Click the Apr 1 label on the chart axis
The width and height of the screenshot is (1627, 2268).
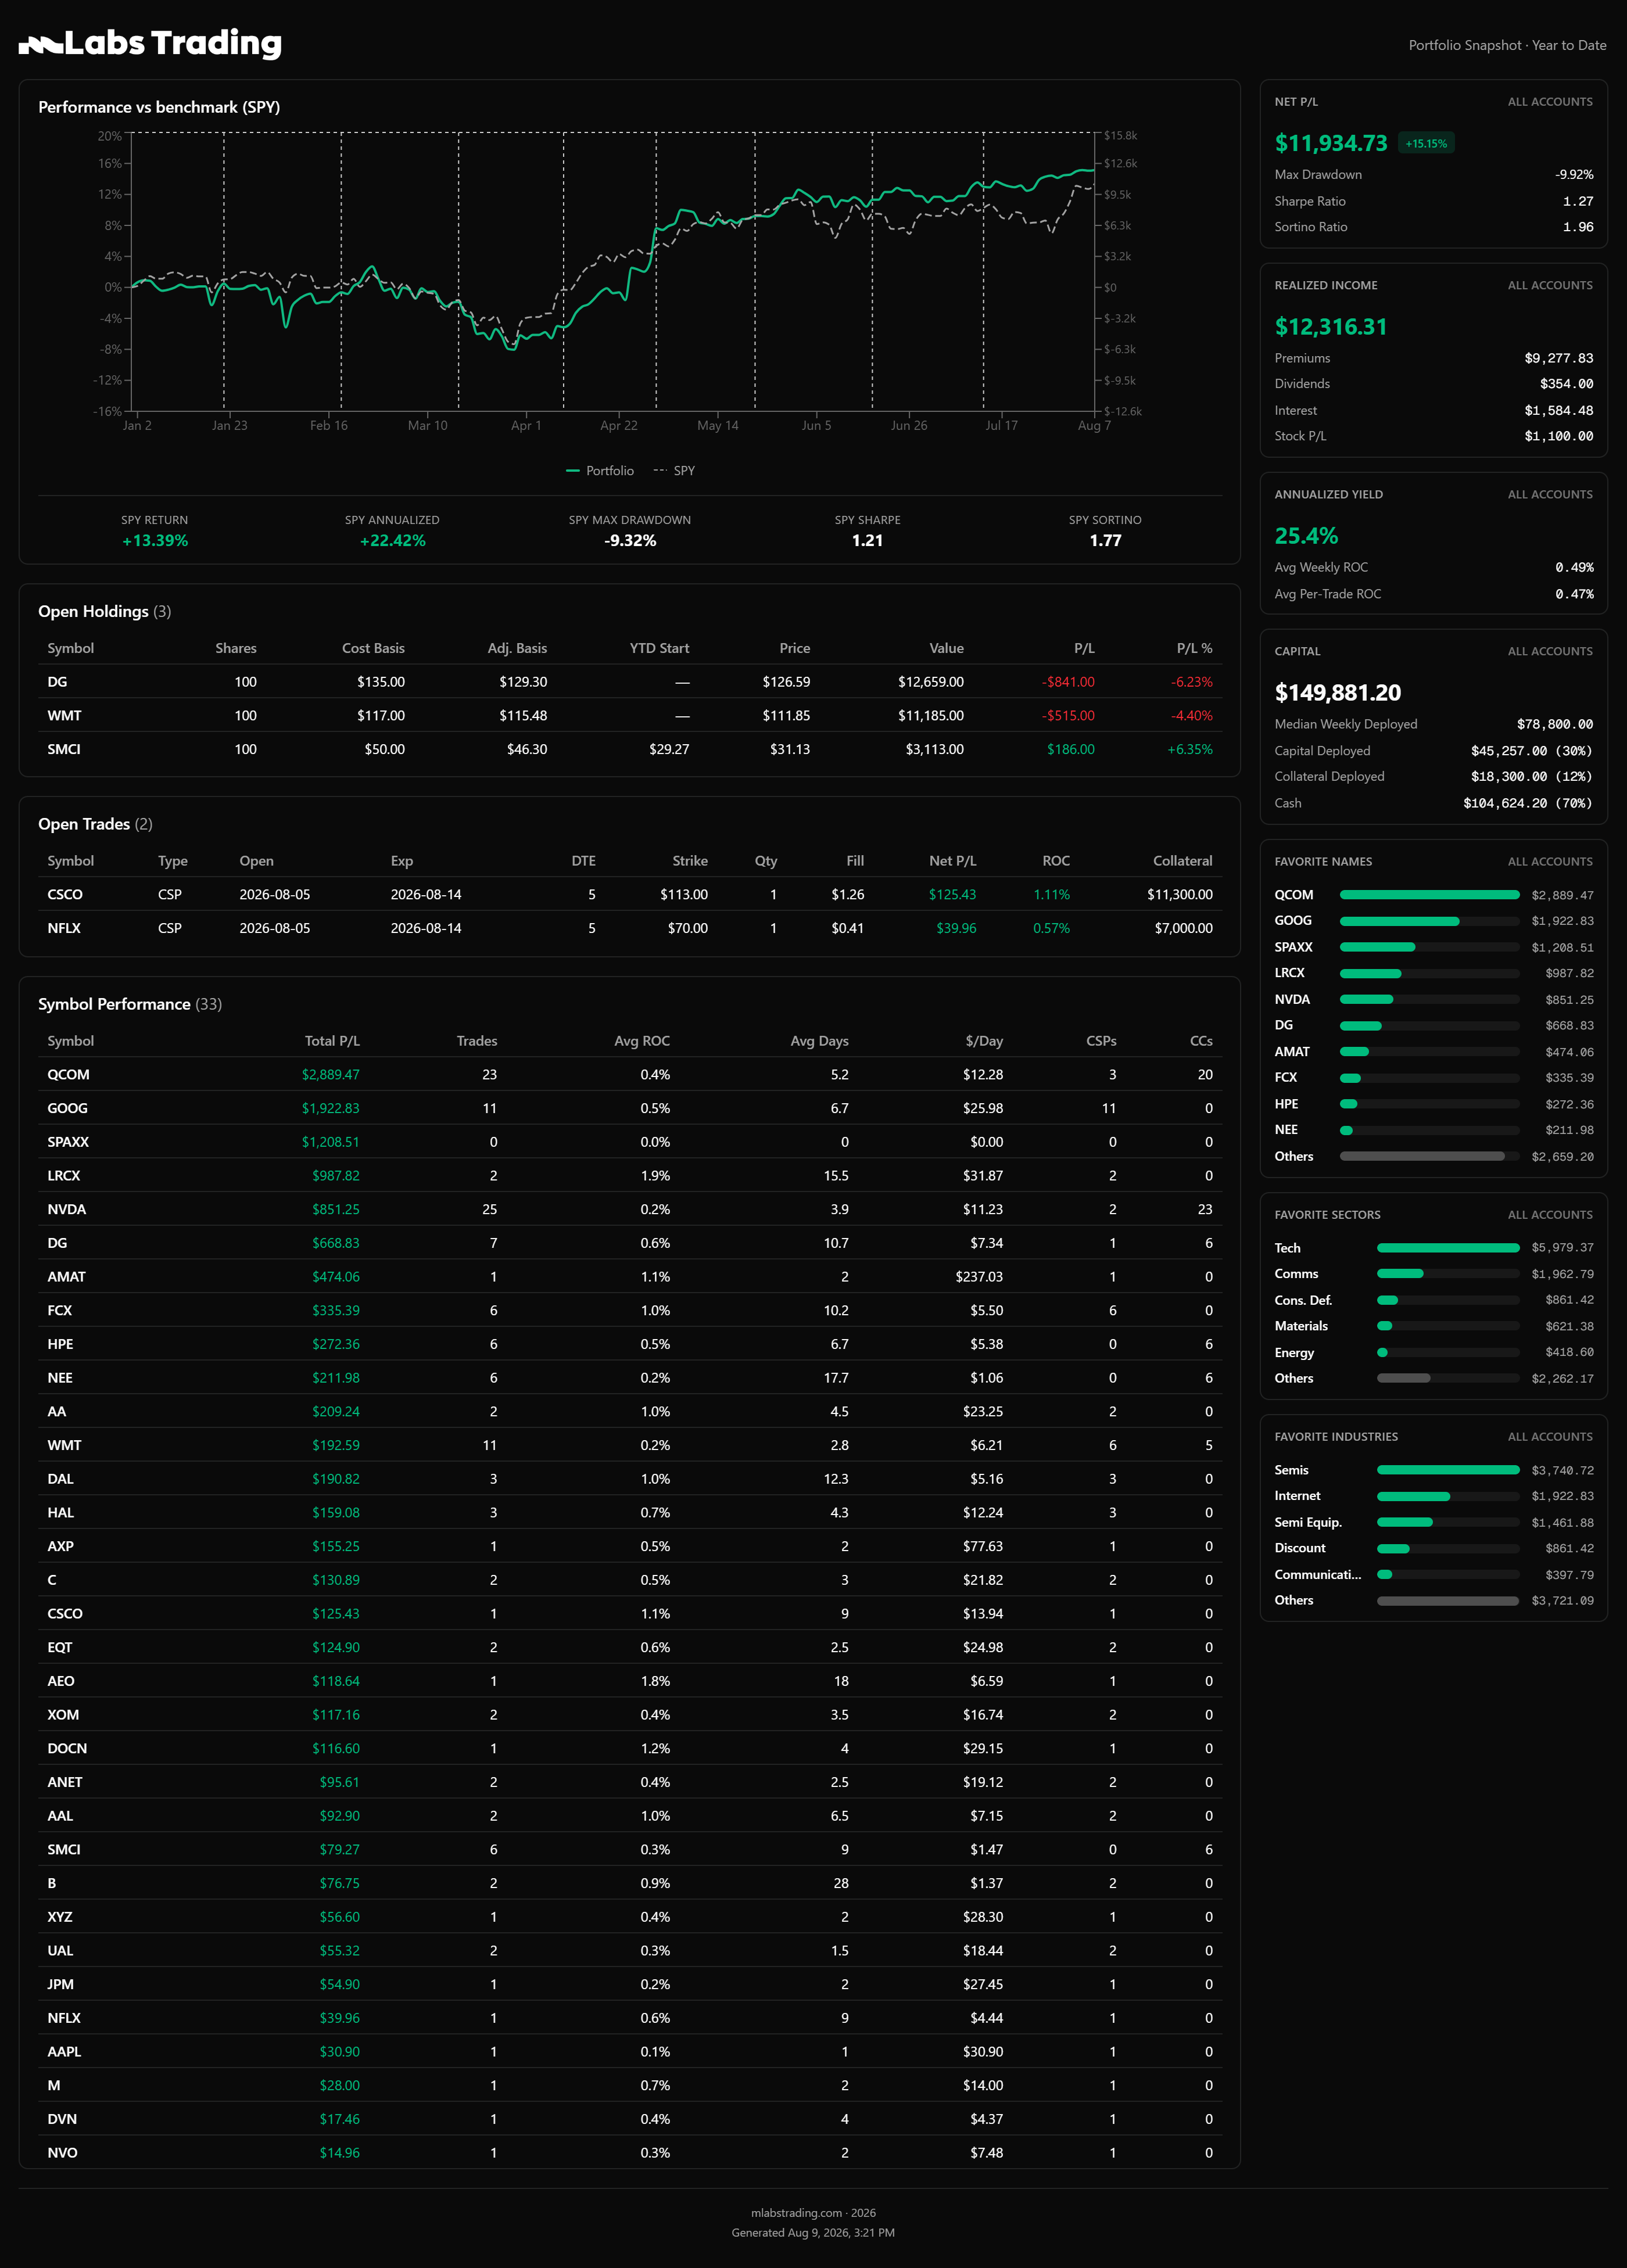[526, 426]
